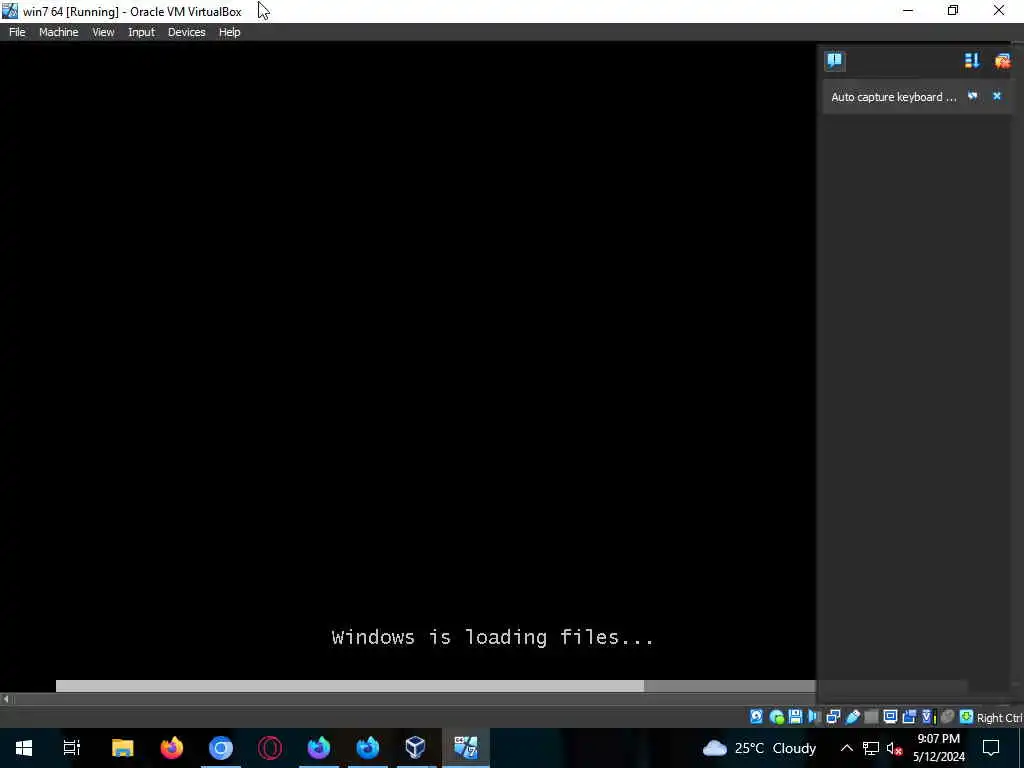Viewport: 1024px width, 768px height.
Task: Click the network adapters status icon
Action: tap(833, 717)
